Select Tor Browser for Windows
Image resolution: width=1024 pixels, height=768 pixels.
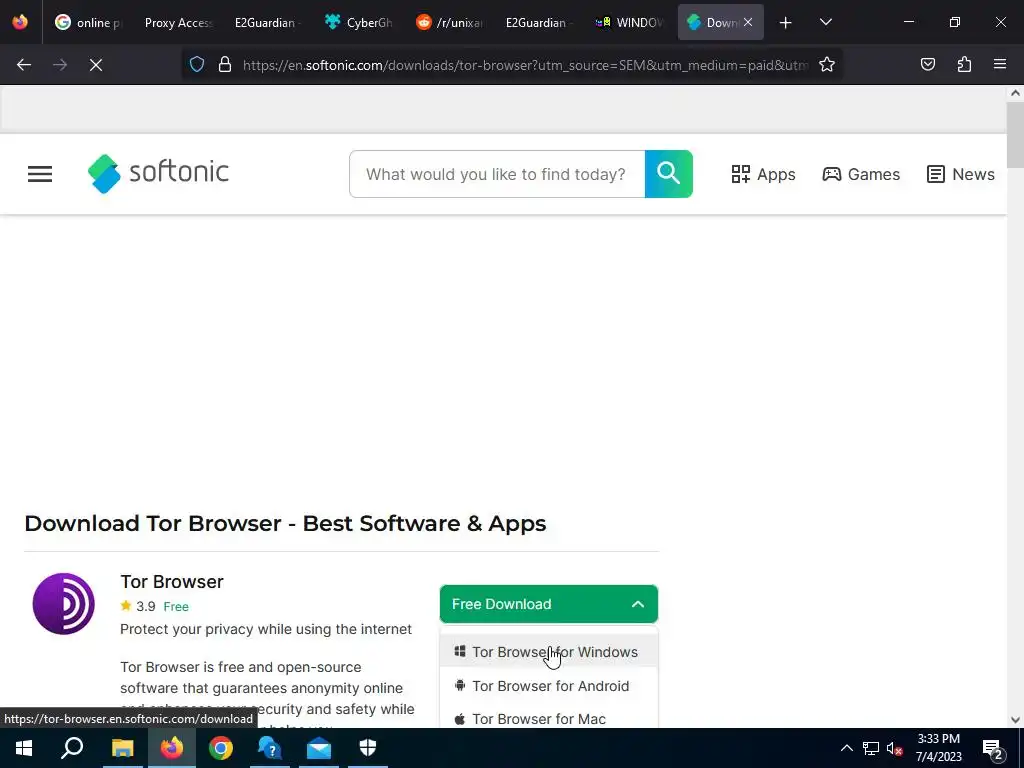click(x=549, y=652)
